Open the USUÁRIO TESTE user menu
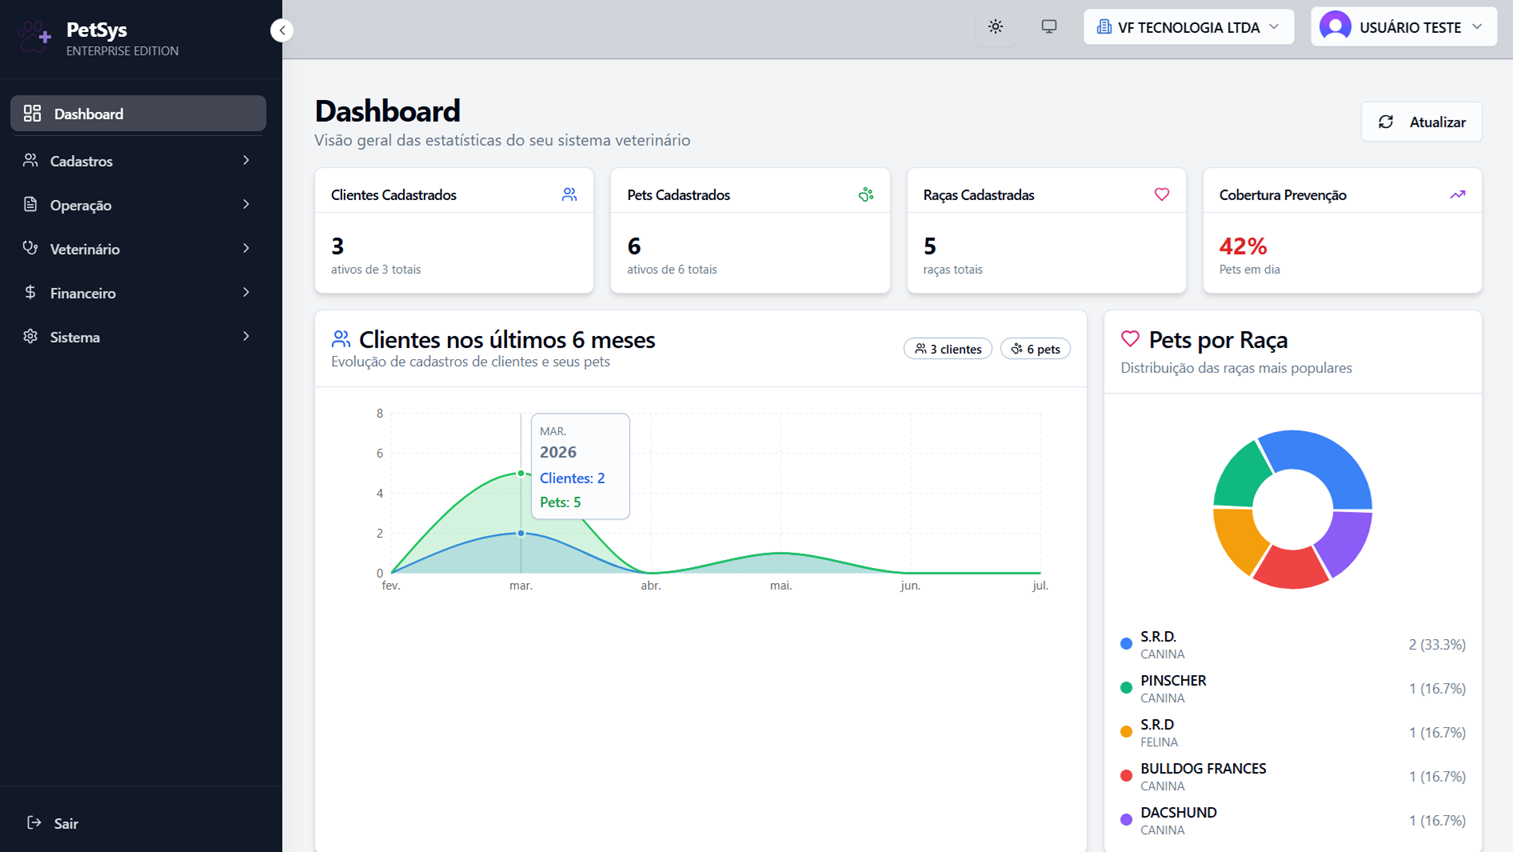 point(1403,27)
